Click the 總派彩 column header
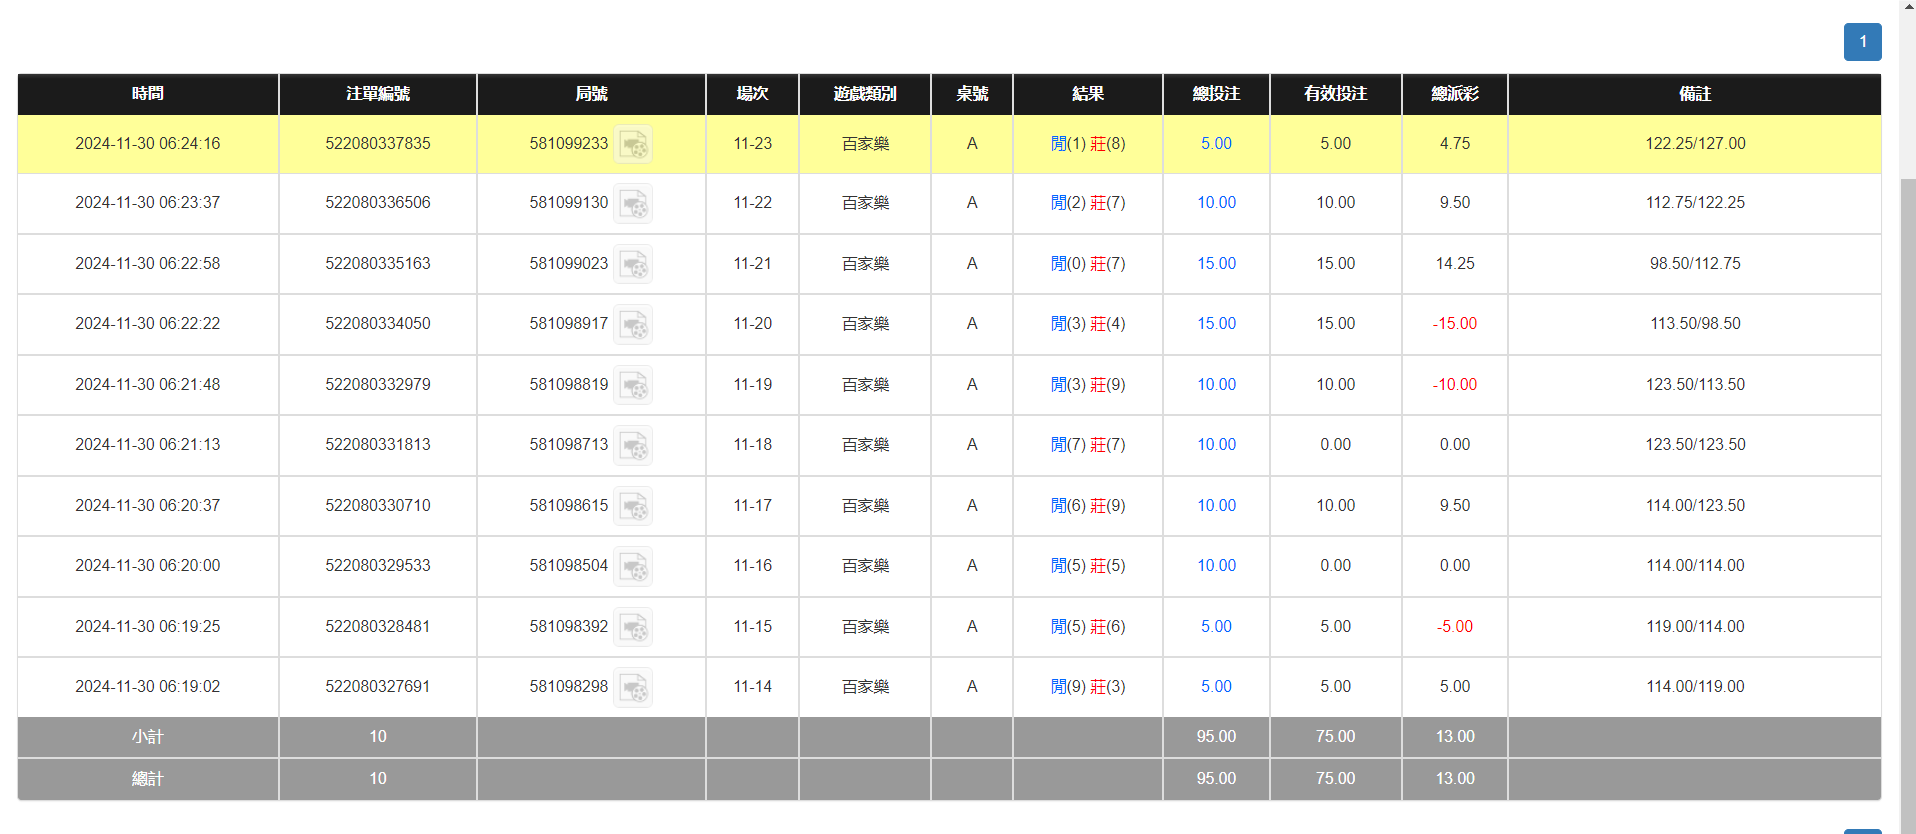This screenshot has height=834, width=1916. tap(1454, 94)
